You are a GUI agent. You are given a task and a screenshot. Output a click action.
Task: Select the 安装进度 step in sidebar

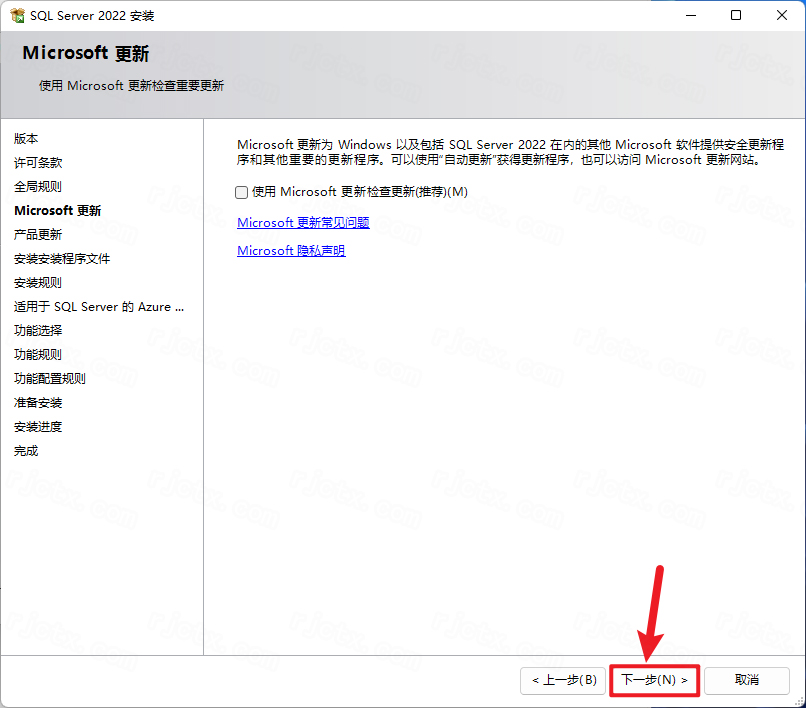coord(38,427)
